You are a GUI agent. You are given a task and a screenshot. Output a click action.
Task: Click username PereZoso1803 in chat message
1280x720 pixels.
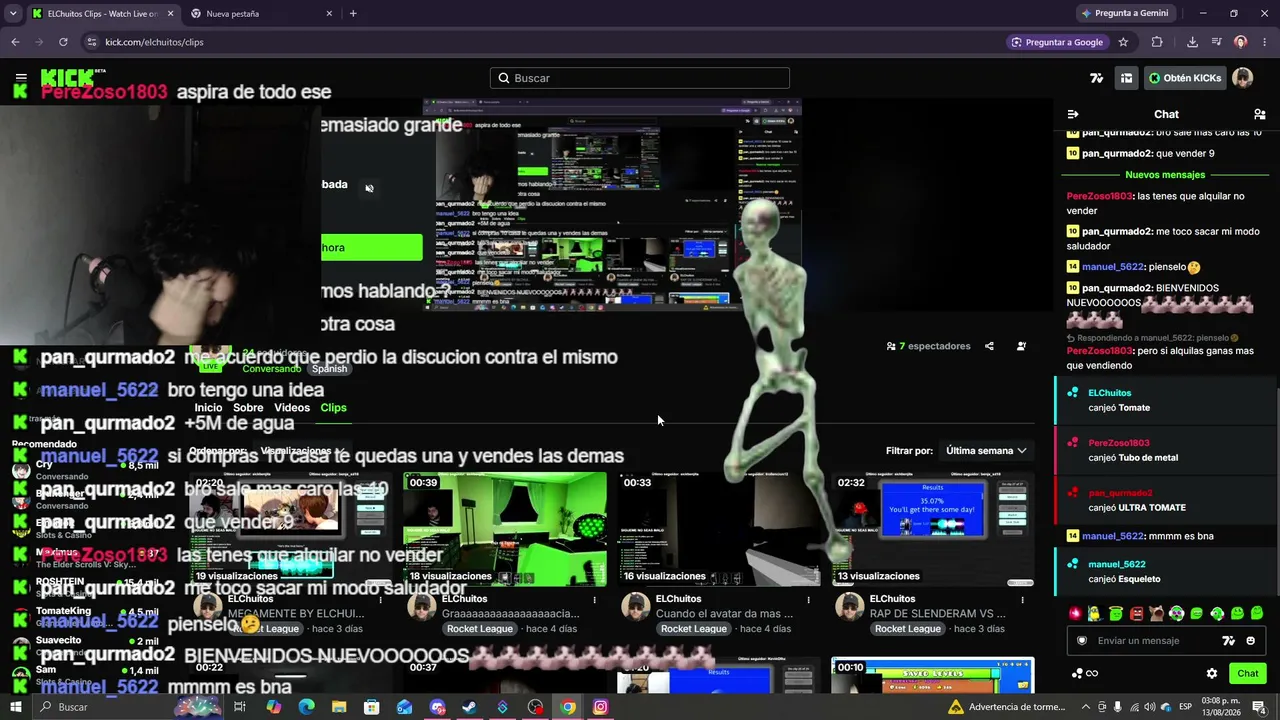(x=1099, y=196)
